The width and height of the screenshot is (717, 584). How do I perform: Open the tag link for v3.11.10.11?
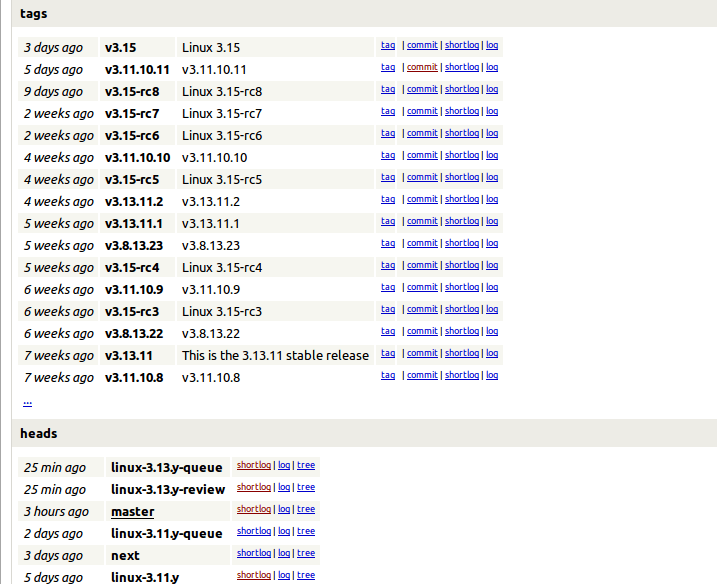click(x=388, y=67)
